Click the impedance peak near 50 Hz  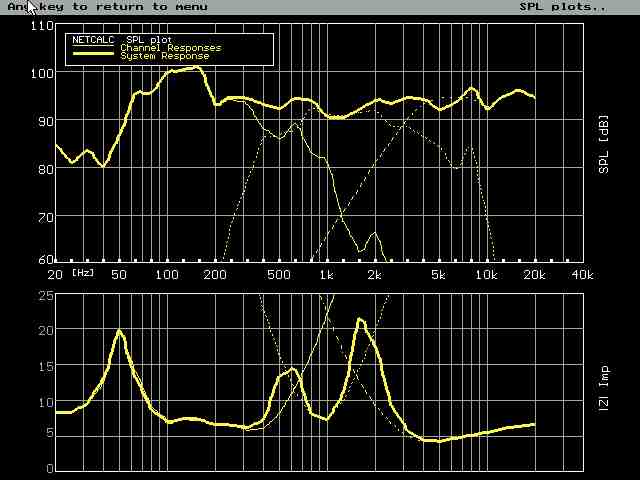tap(119, 330)
